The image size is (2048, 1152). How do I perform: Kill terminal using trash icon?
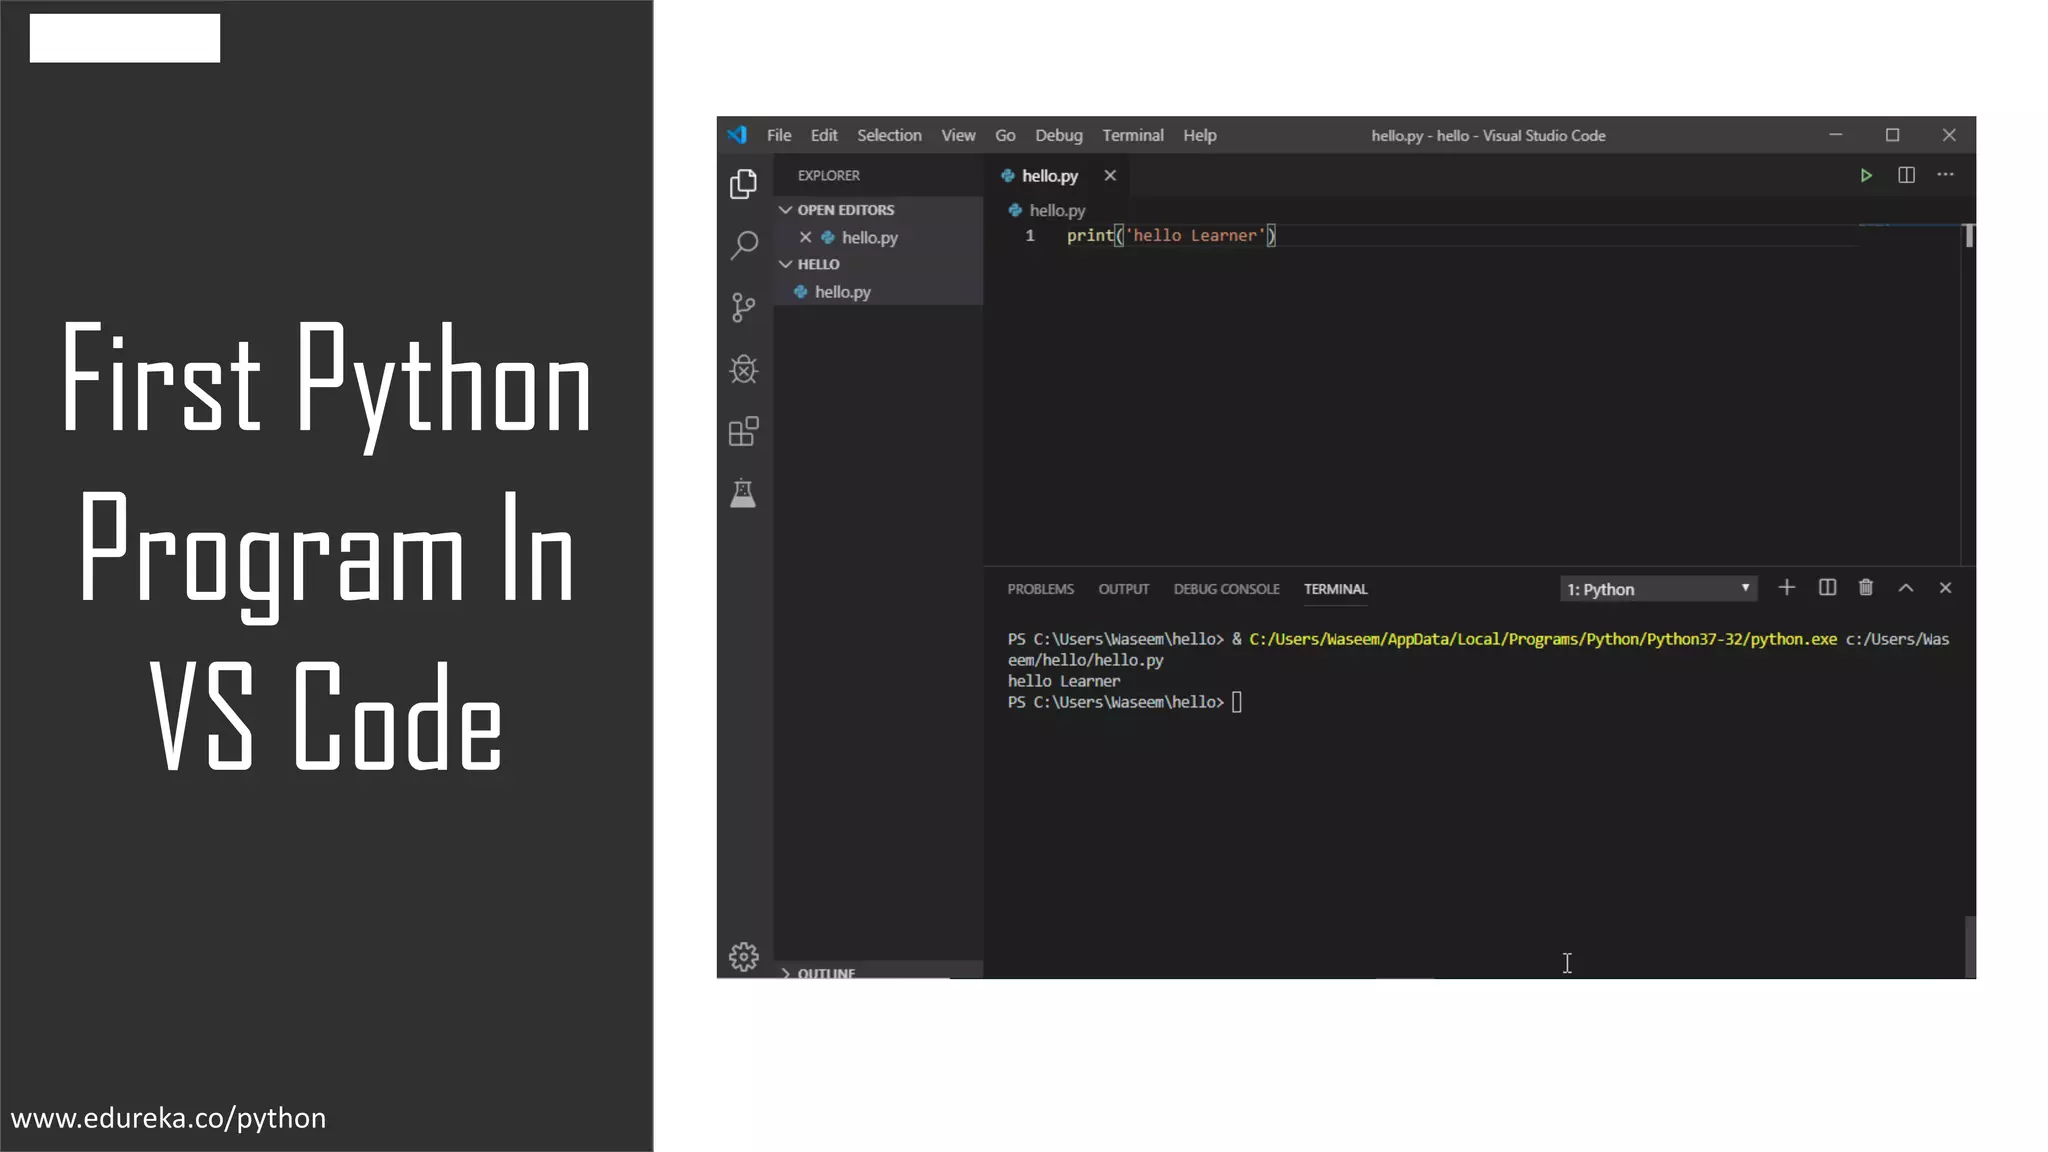click(x=1865, y=588)
